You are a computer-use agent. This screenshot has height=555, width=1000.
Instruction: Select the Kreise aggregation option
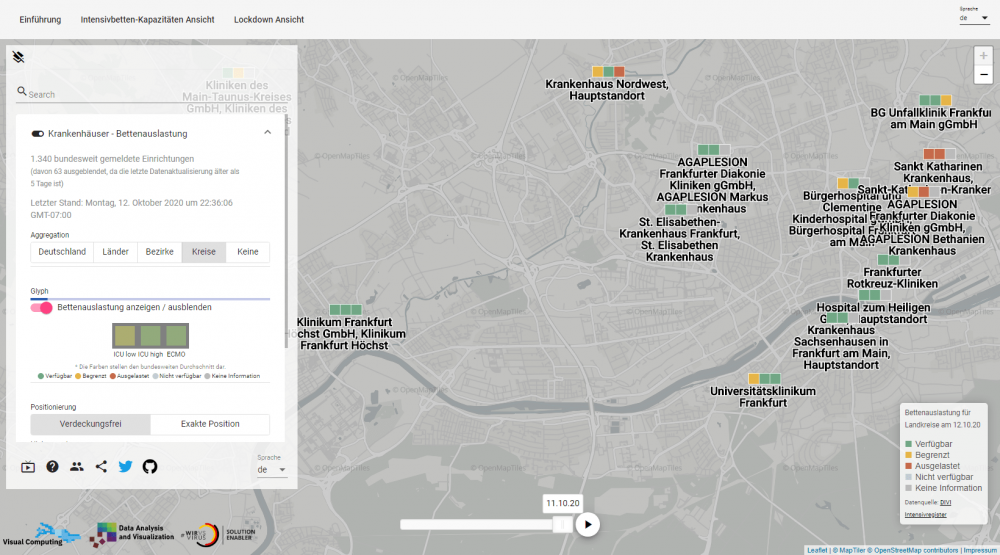(x=203, y=252)
